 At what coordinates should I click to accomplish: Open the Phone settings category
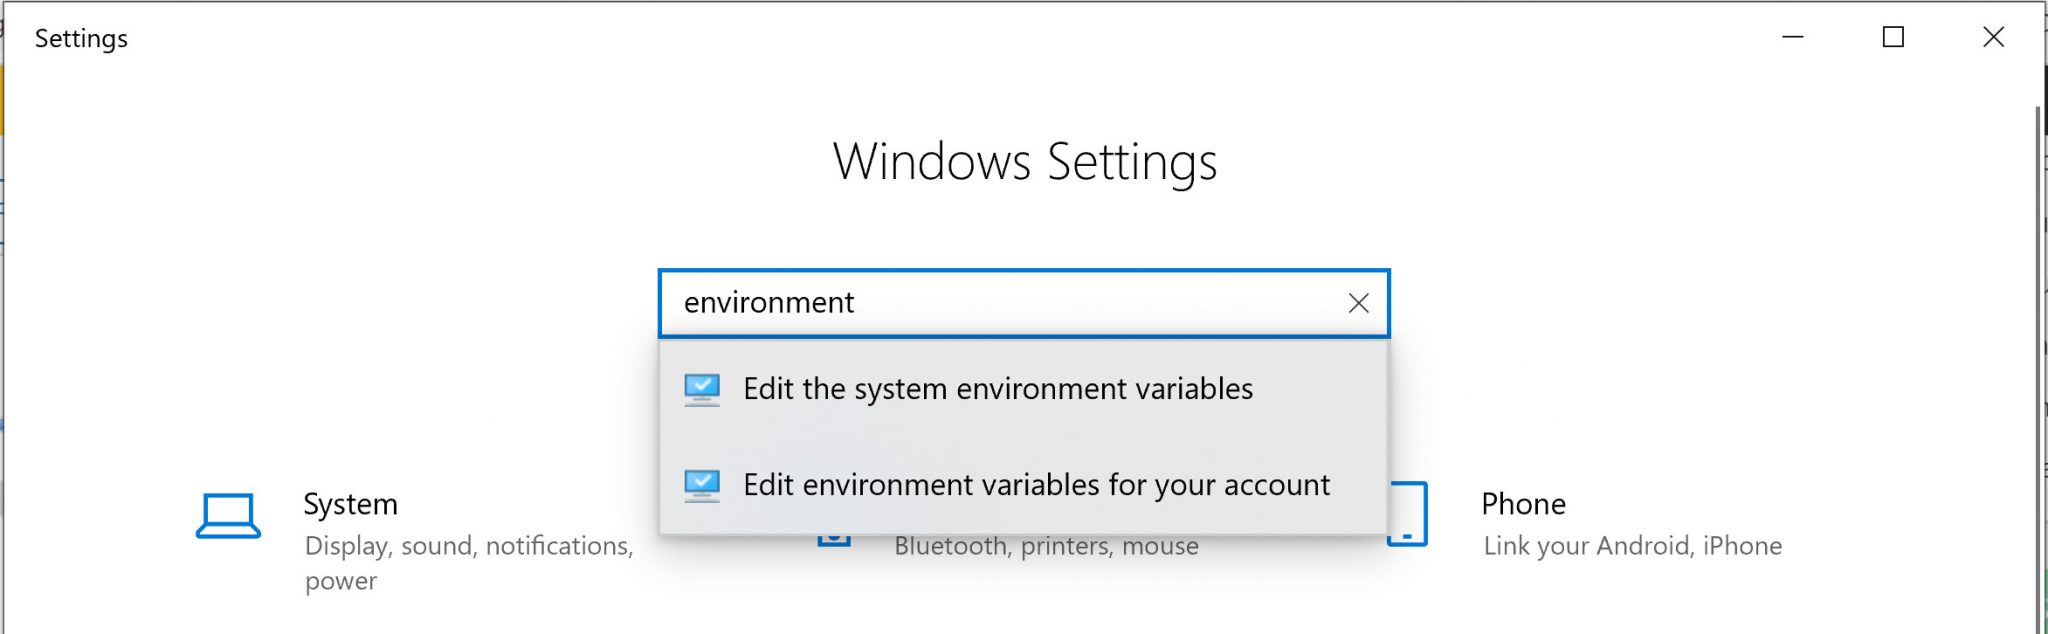coord(1523,504)
